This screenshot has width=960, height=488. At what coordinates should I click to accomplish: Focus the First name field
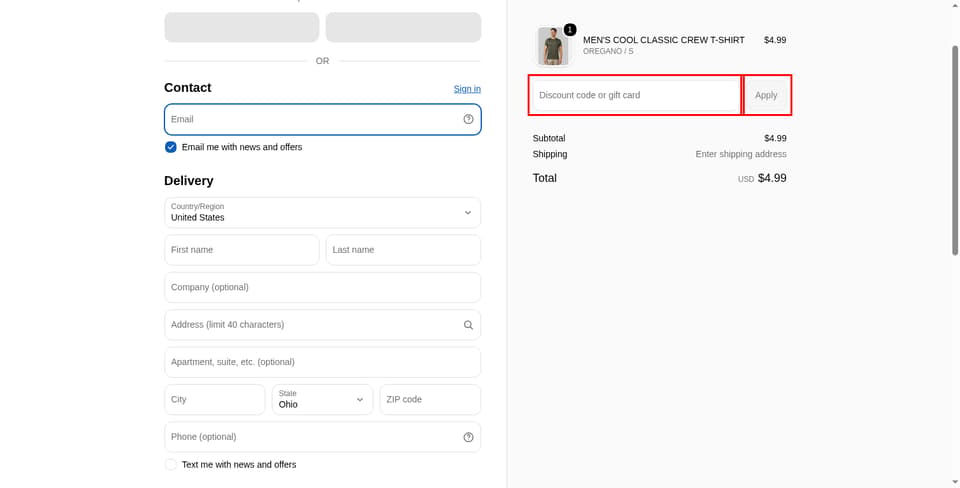[242, 250]
